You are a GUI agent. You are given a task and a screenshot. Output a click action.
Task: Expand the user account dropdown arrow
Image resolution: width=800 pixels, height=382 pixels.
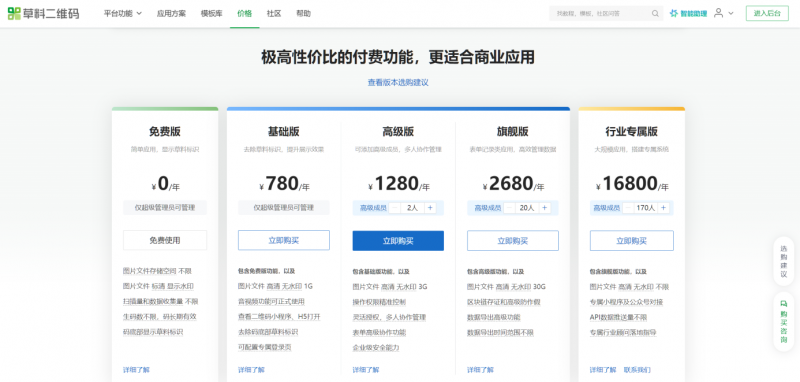(731, 14)
